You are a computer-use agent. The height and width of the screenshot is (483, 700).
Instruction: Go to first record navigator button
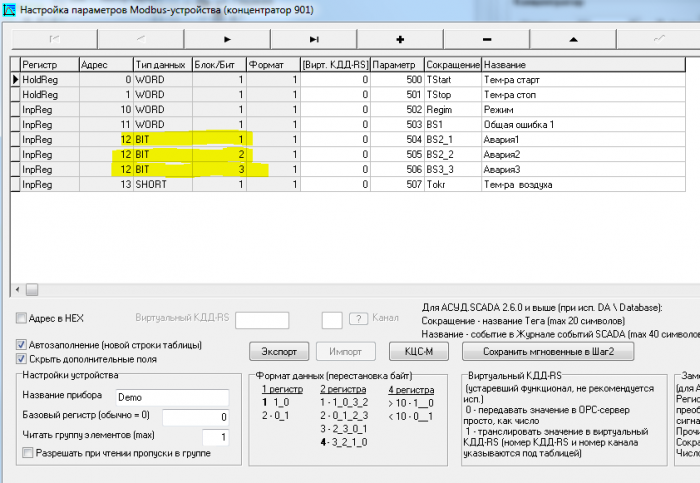(54, 39)
